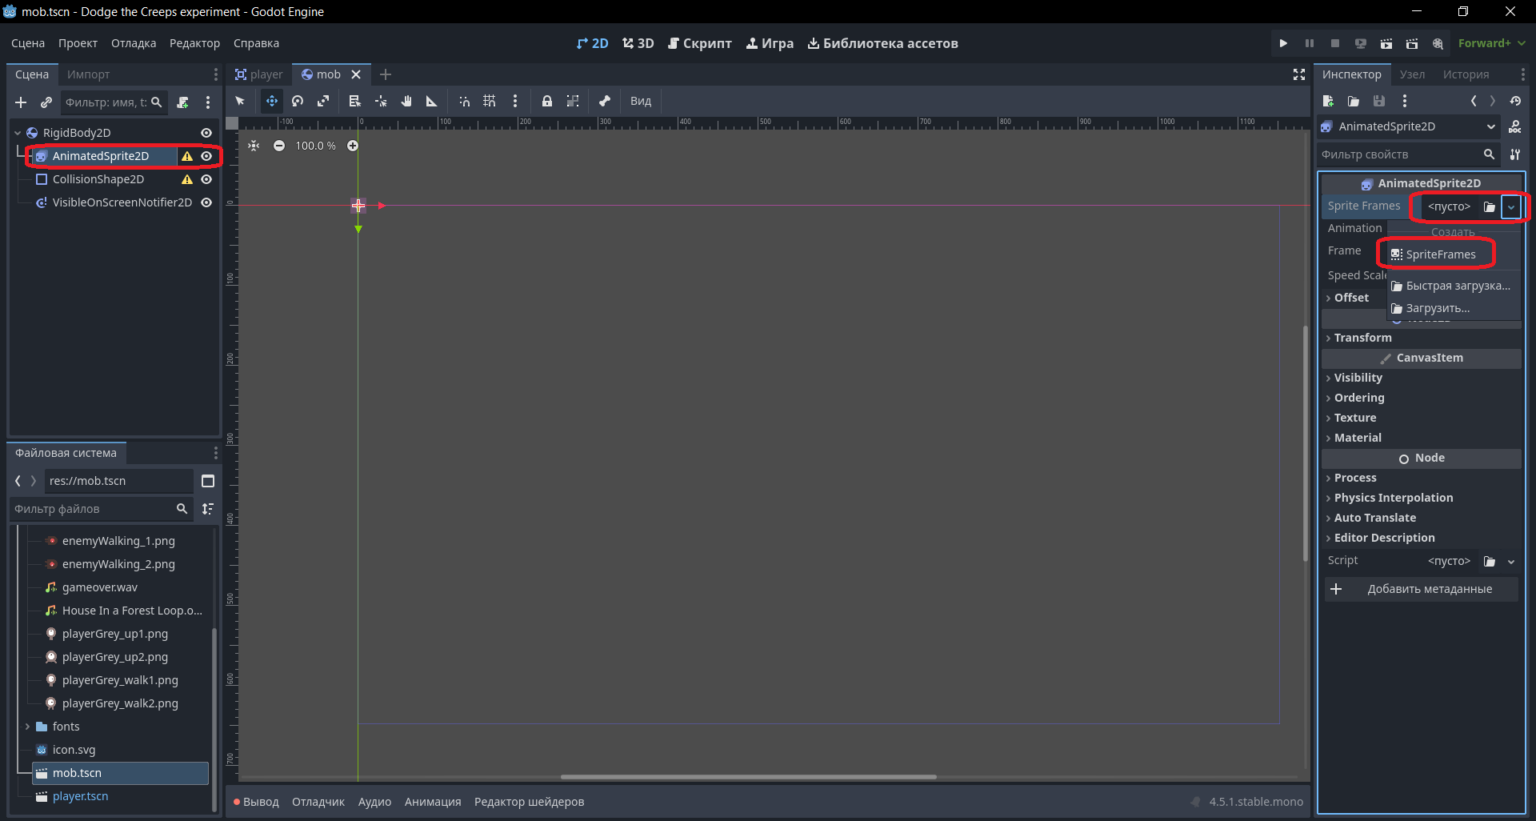This screenshot has height=821, width=1536.
Task: Activate the Pan mode hand tool
Action: [407, 101]
